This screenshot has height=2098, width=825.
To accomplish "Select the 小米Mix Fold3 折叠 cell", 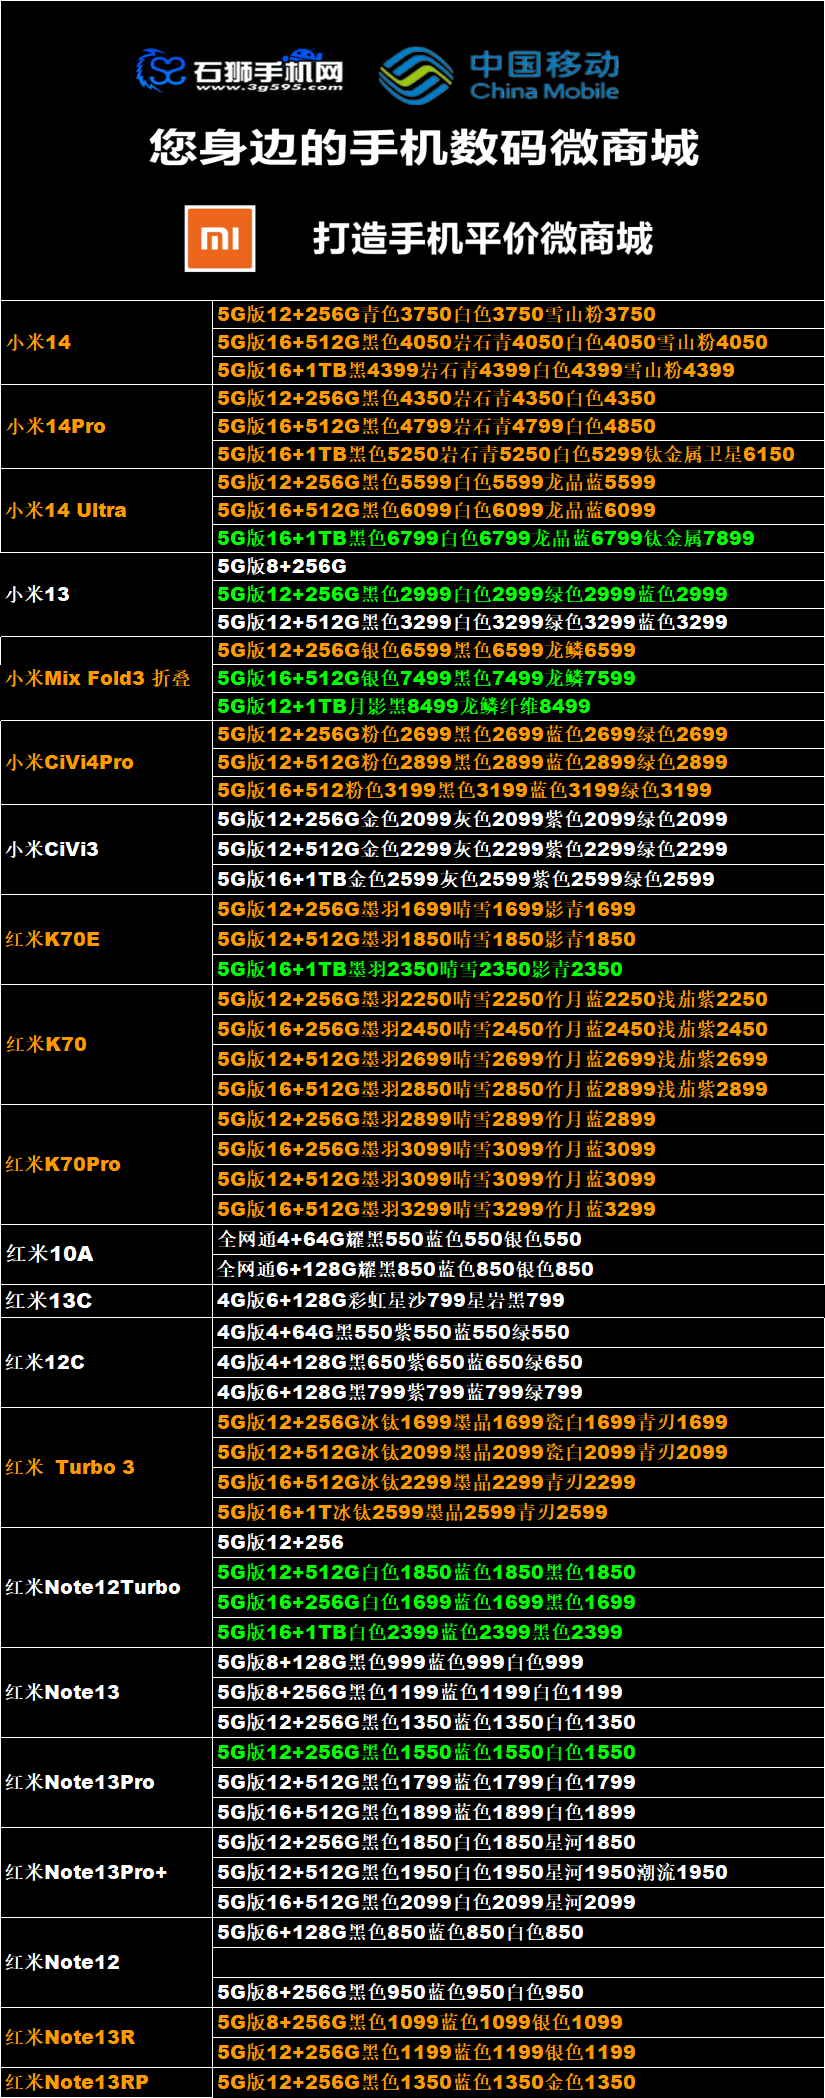I will [x=107, y=678].
